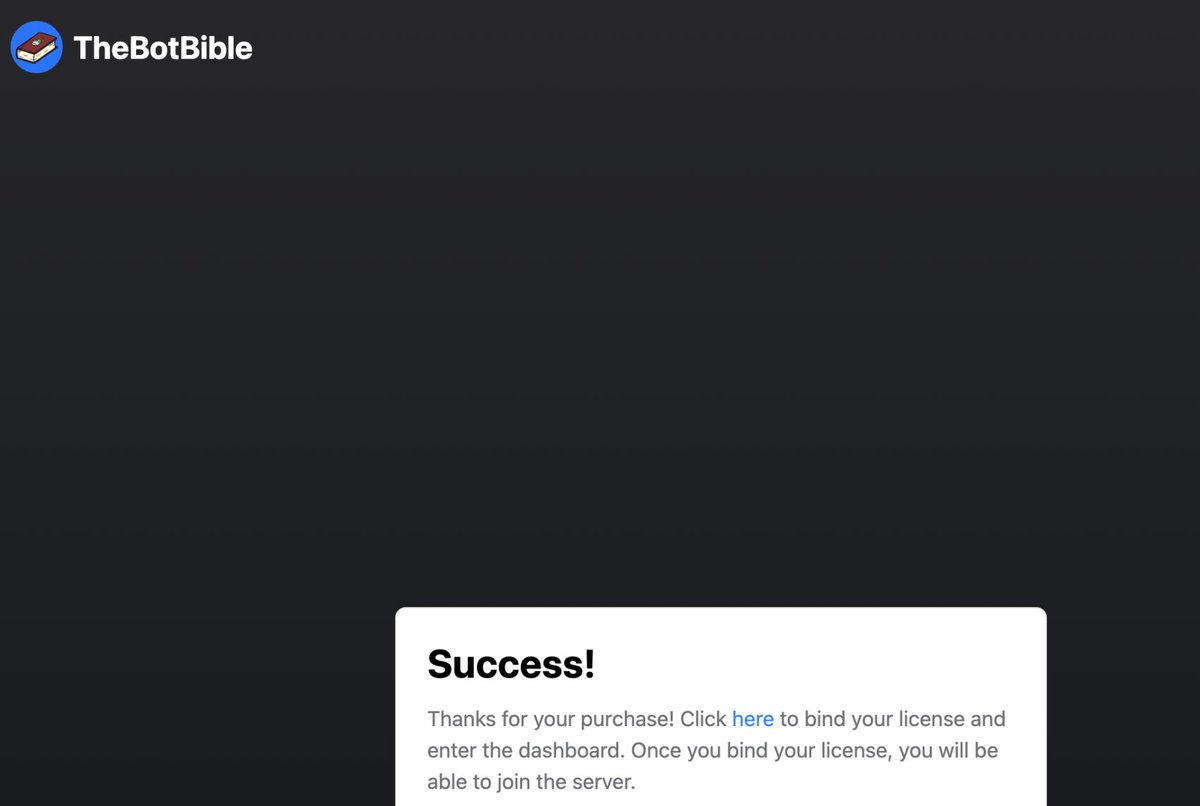1200x806 pixels.
Task: Click the word "Click" before the here link
Action: pos(703,719)
